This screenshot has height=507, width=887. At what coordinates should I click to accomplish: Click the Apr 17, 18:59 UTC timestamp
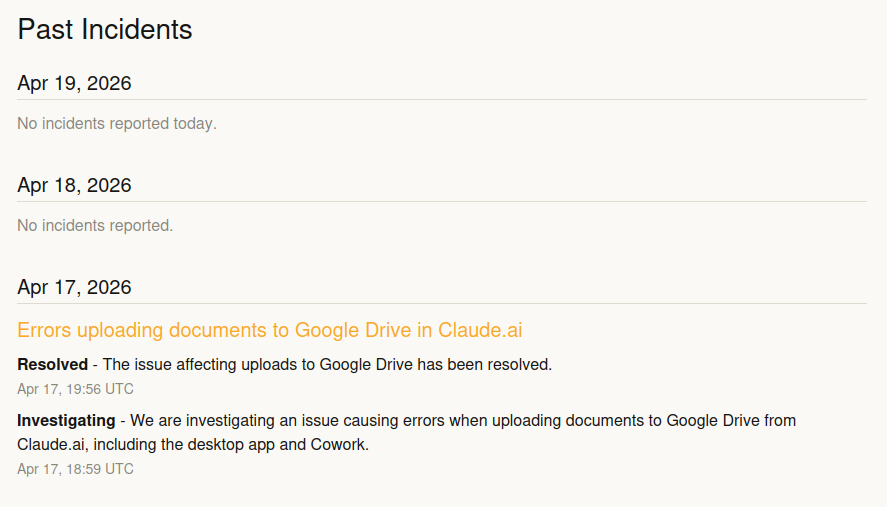point(75,469)
